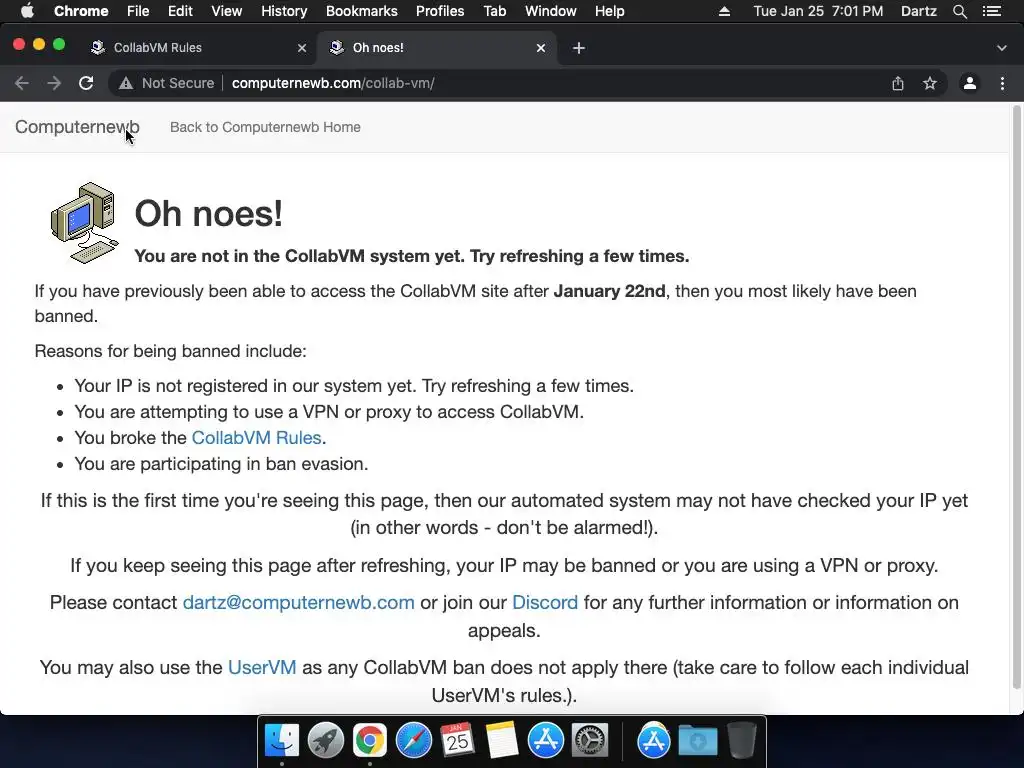Open the Profiles menu
Image resolution: width=1024 pixels, height=768 pixels.
click(x=440, y=11)
